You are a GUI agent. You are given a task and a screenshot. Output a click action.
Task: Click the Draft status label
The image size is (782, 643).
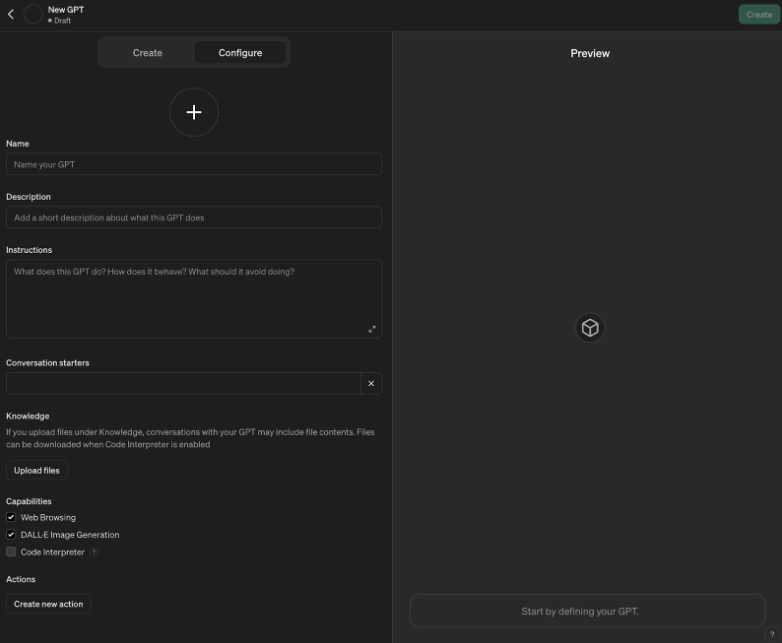pyautogui.click(x=62, y=20)
